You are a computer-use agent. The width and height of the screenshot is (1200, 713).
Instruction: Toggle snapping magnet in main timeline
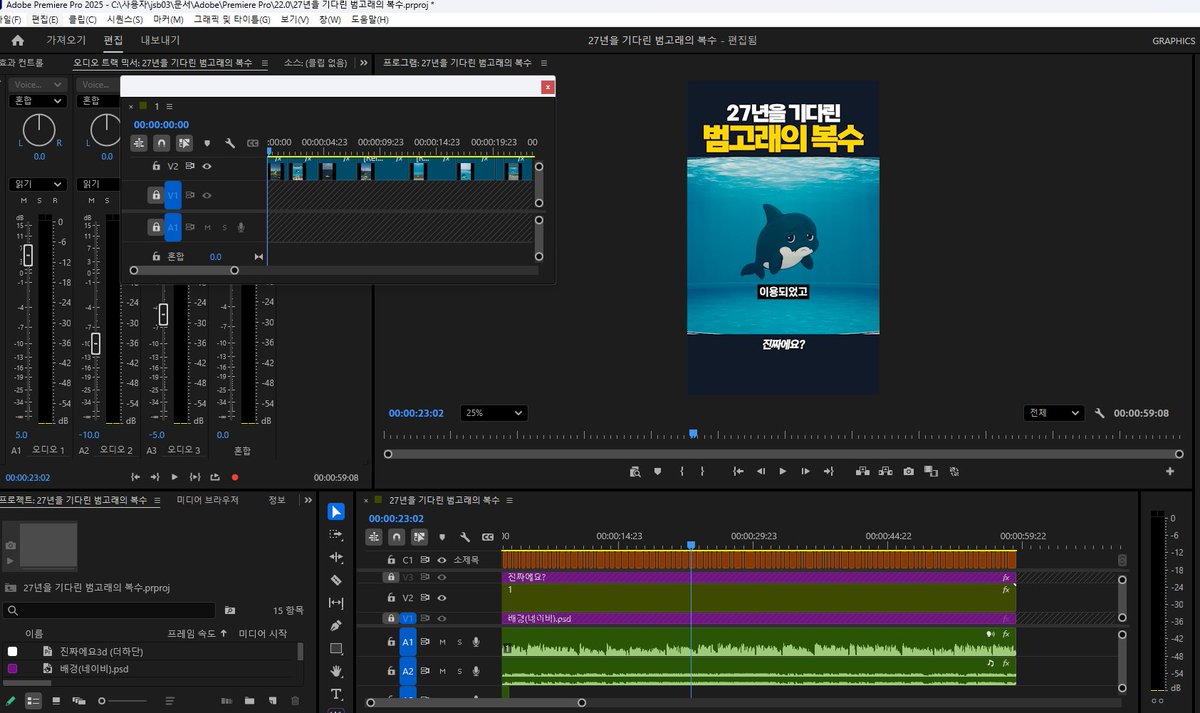click(x=396, y=537)
